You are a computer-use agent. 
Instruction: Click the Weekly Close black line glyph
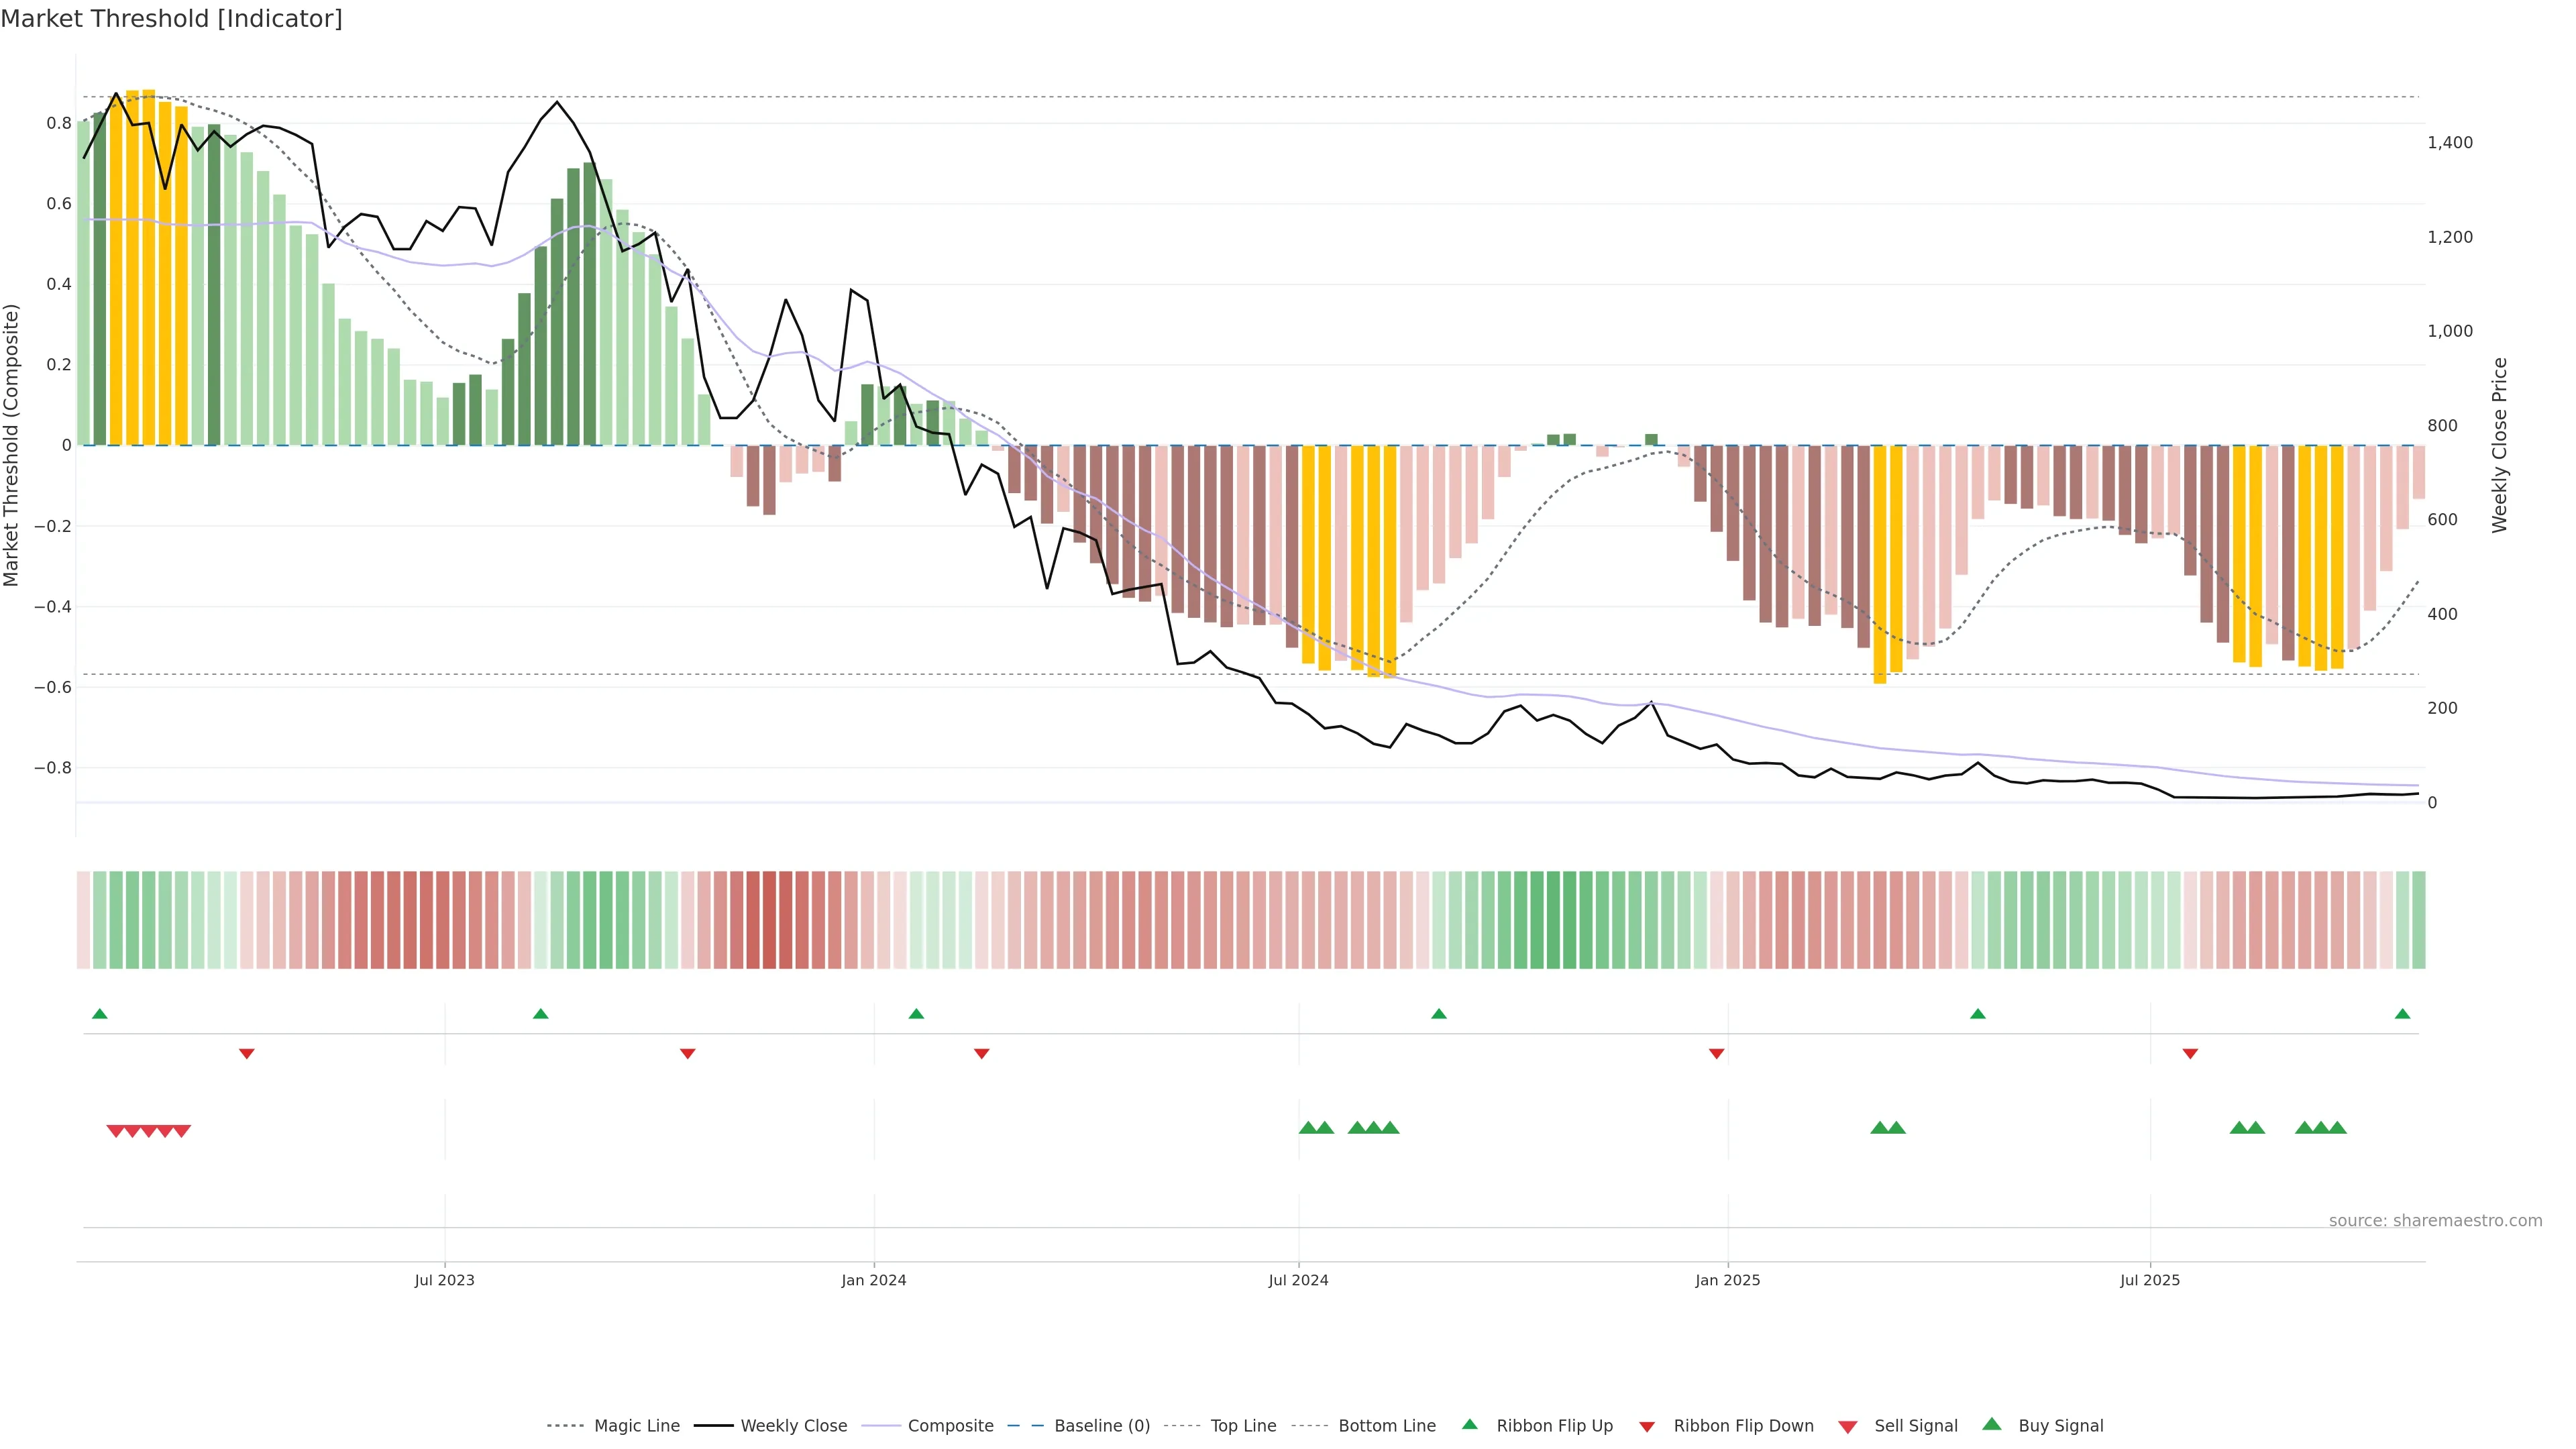pyautogui.click(x=714, y=1426)
